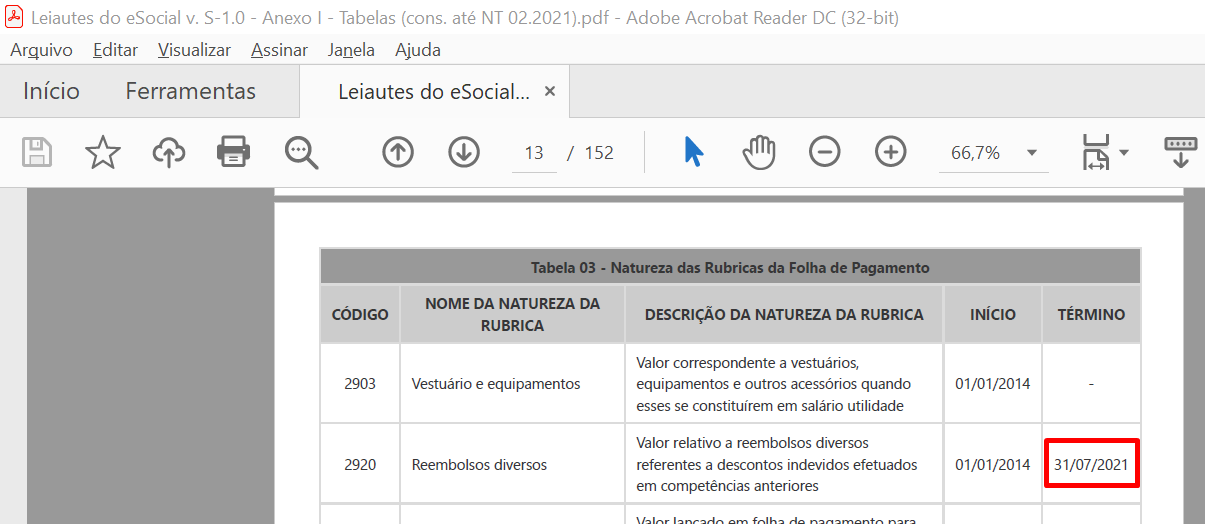Image resolution: width=1205 pixels, height=524 pixels.
Task: Click the fit page width icon
Action: coord(1096,152)
